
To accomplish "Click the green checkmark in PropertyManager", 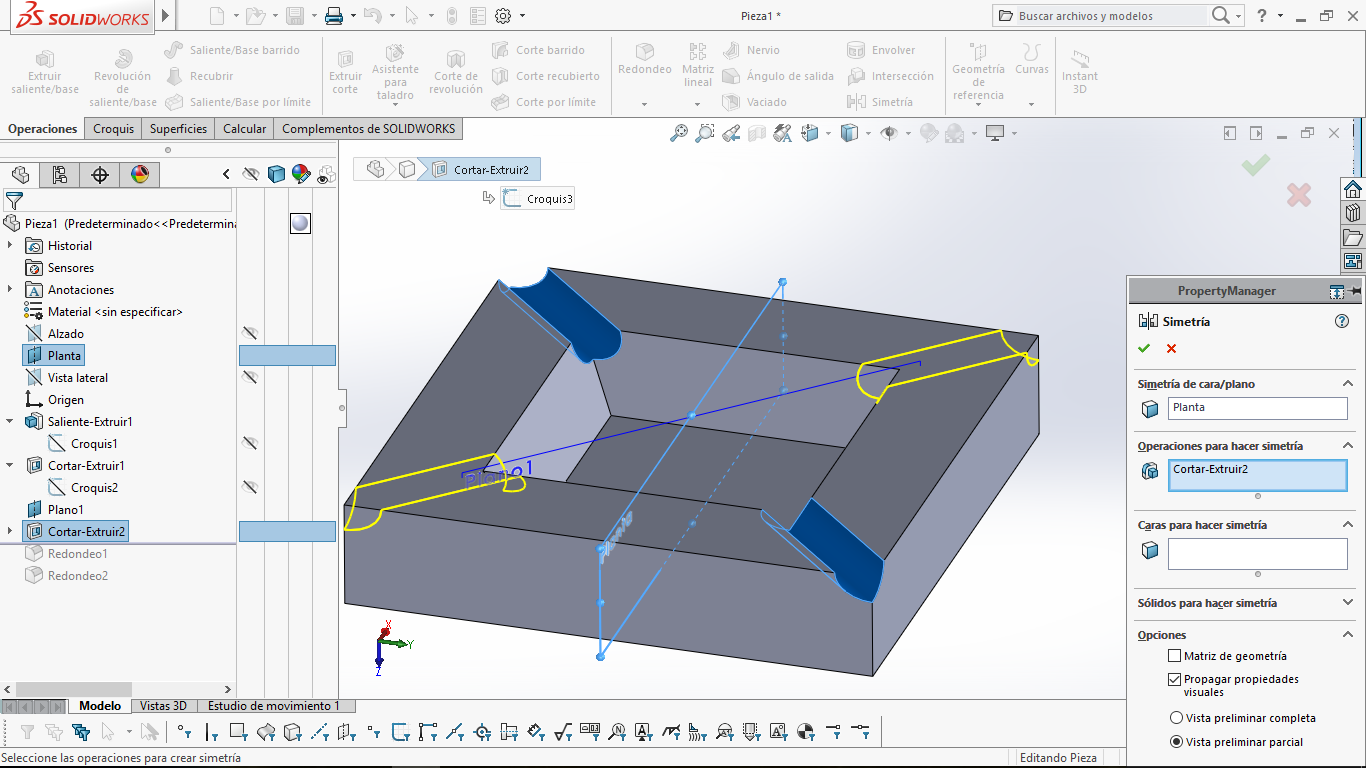I will coord(1144,348).
